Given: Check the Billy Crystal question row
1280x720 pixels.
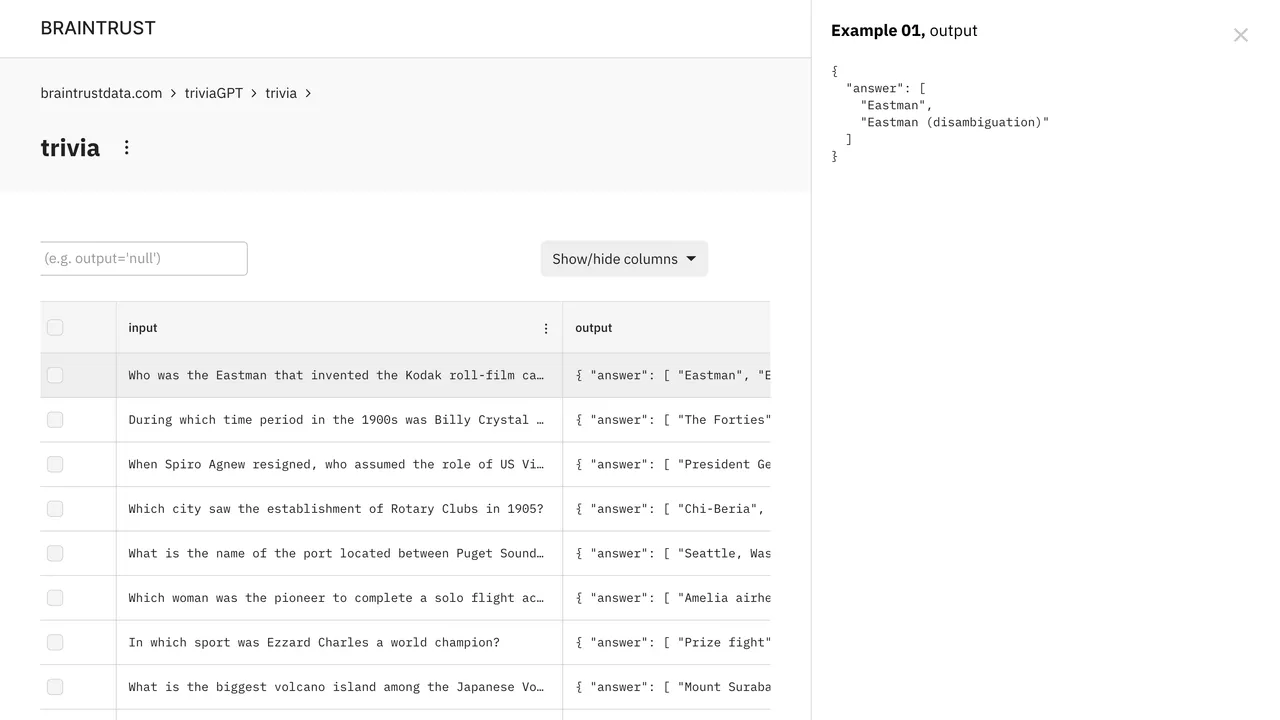Looking at the screenshot, I should click(55, 420).
